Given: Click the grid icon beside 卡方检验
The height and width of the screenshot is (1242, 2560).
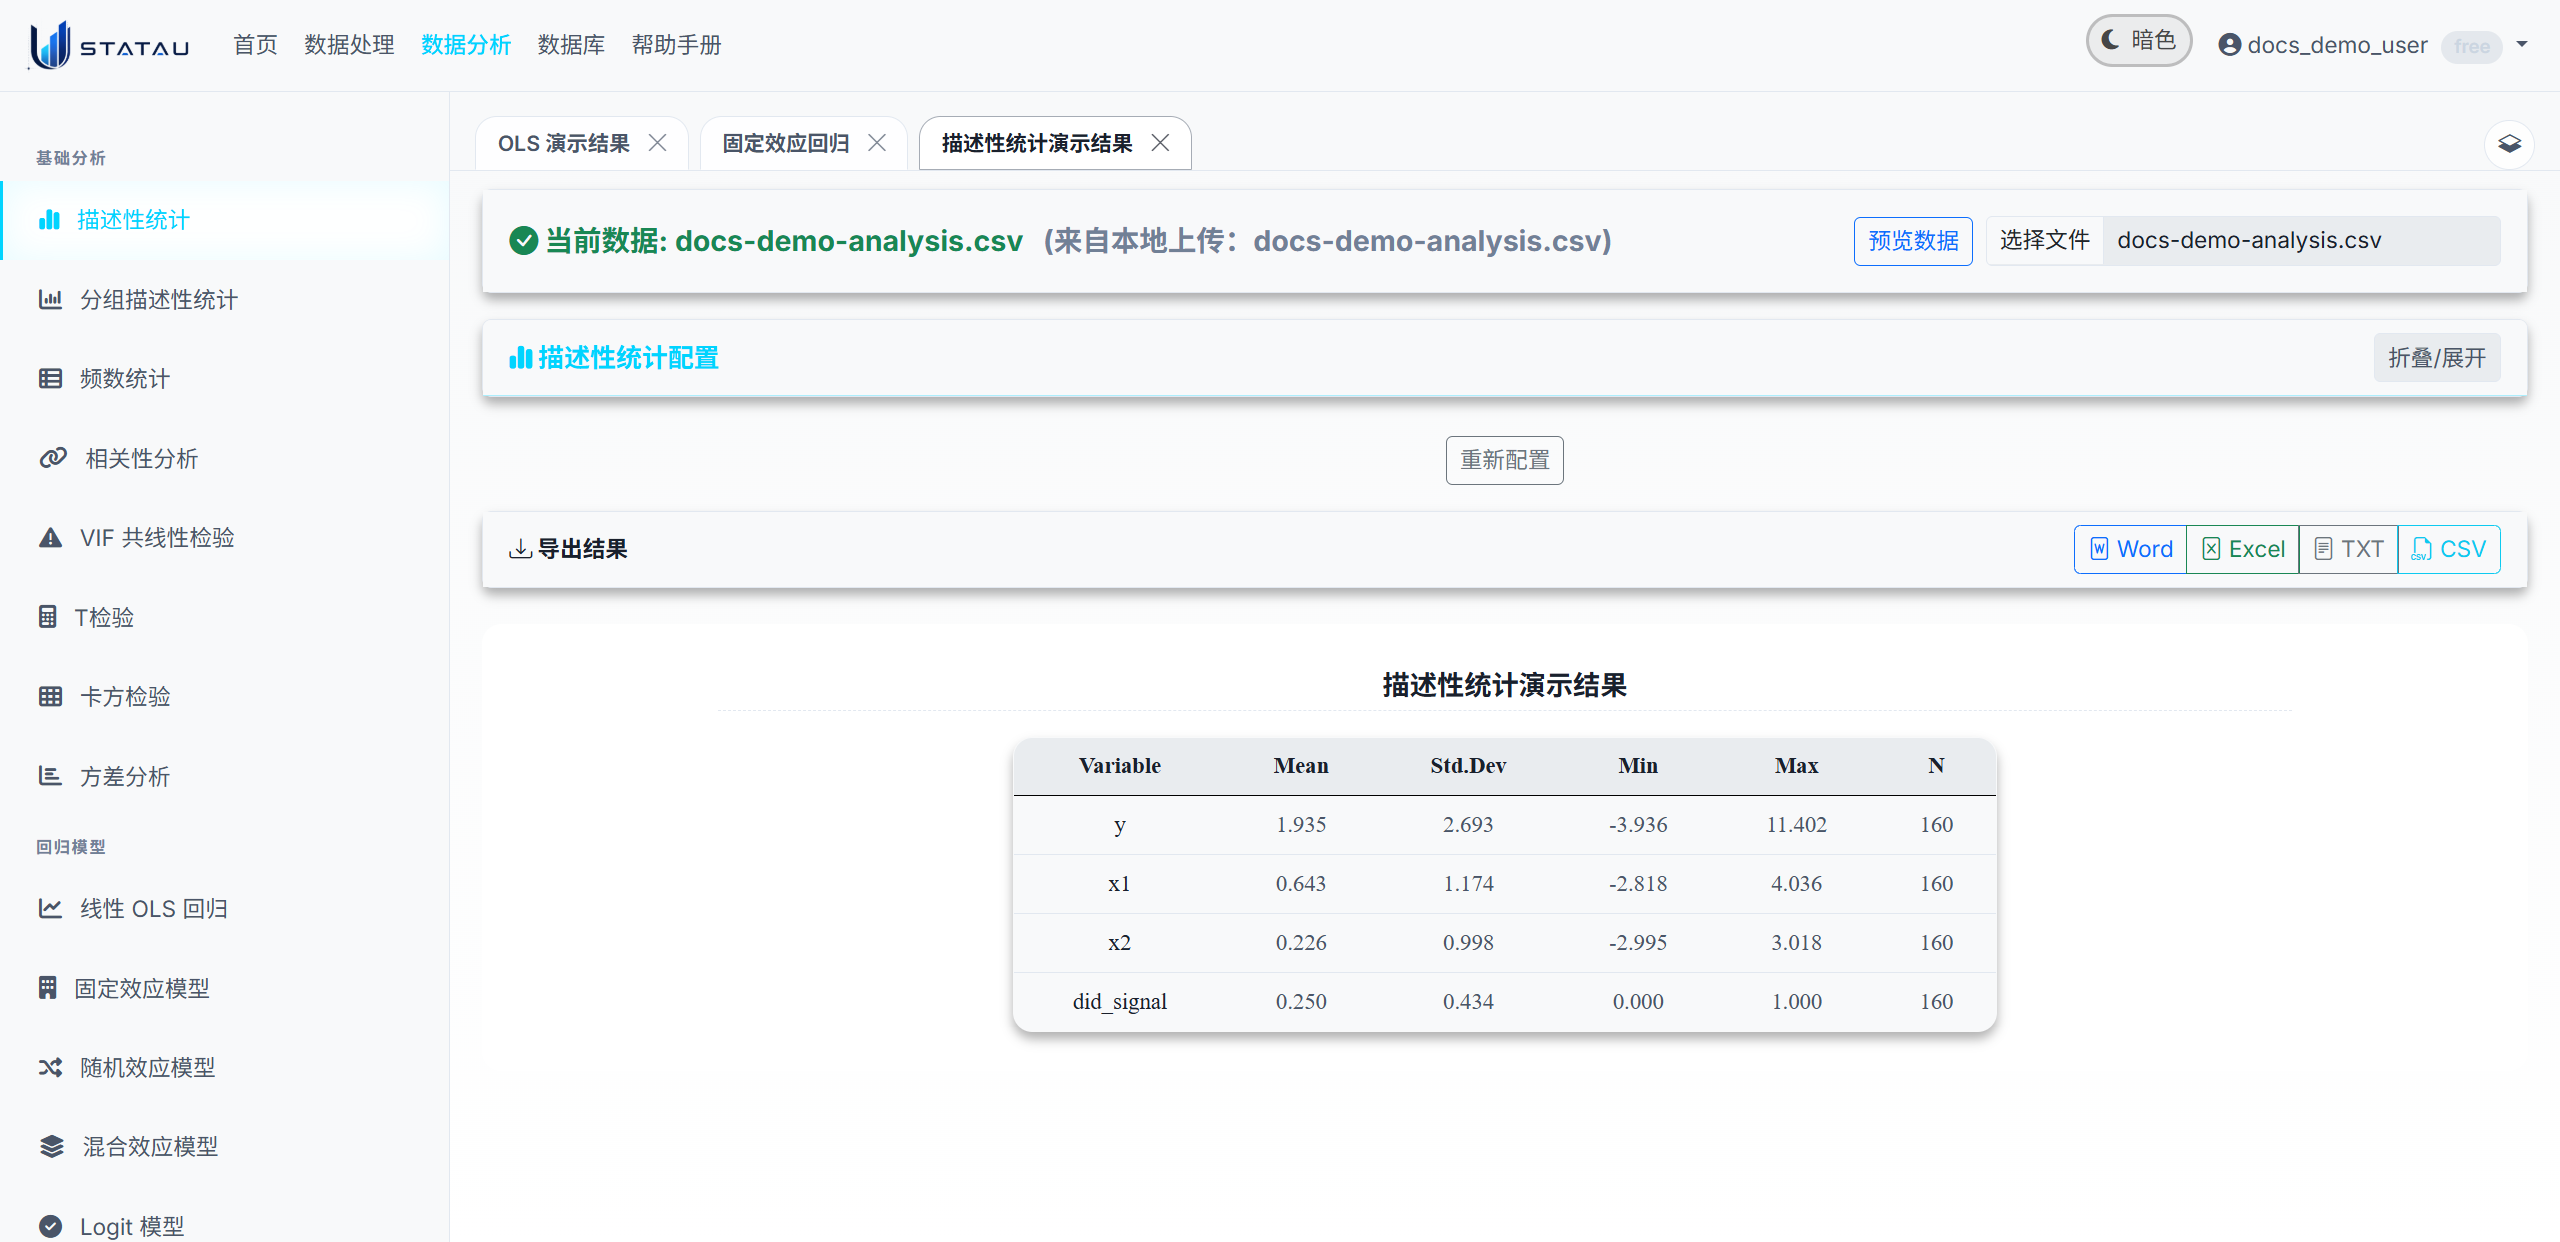Looking at the screenshot, I should click(x=50, y=696).
